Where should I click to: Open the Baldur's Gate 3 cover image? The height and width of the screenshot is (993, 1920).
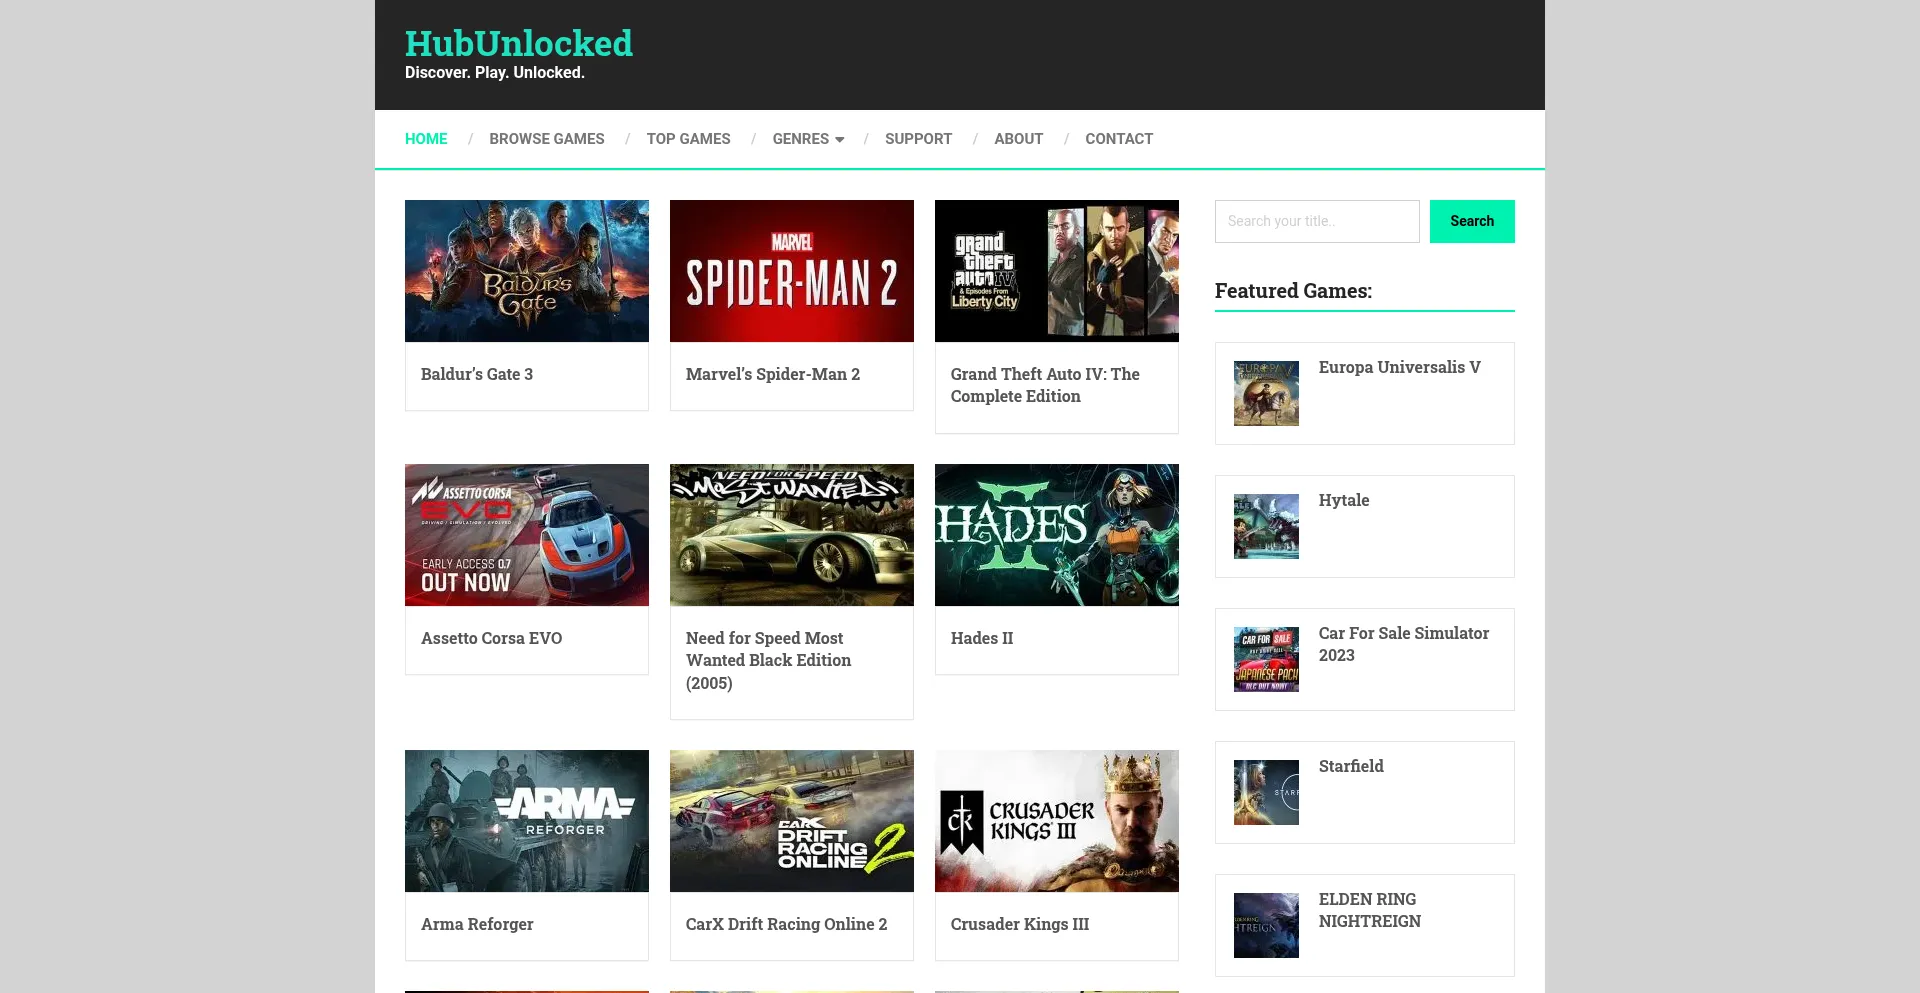(527, 271)
